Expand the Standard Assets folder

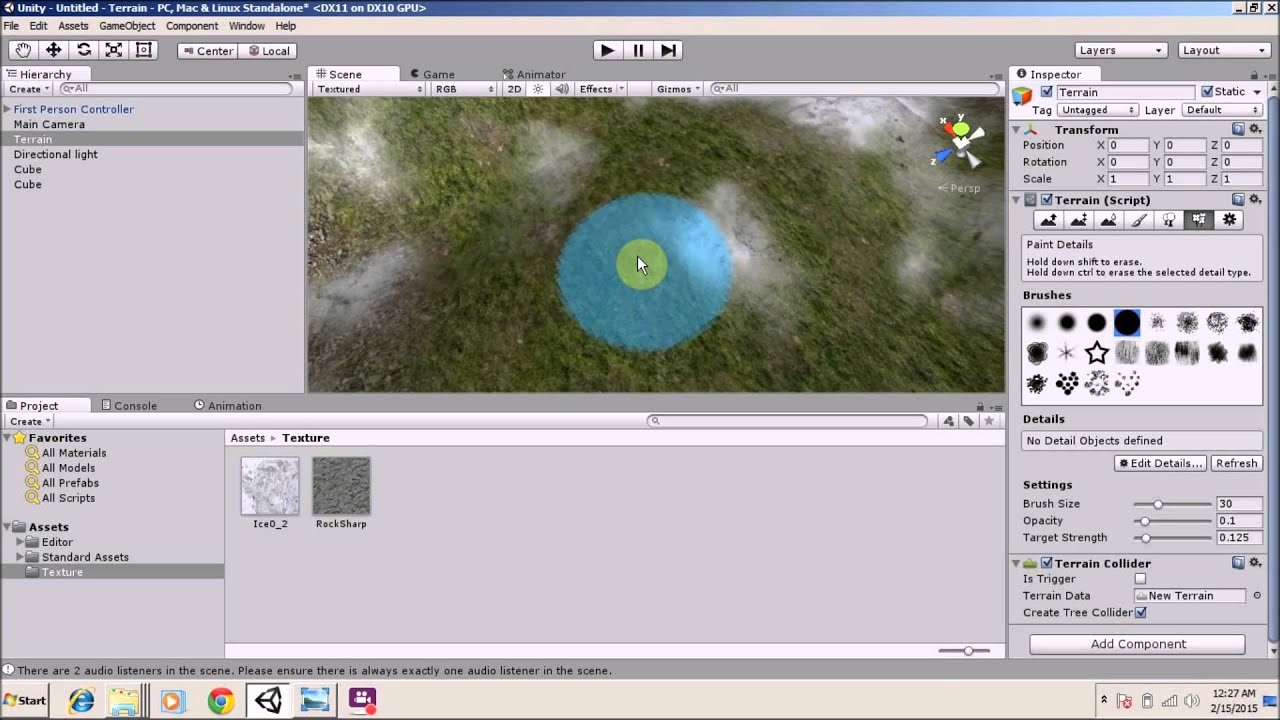20,557
